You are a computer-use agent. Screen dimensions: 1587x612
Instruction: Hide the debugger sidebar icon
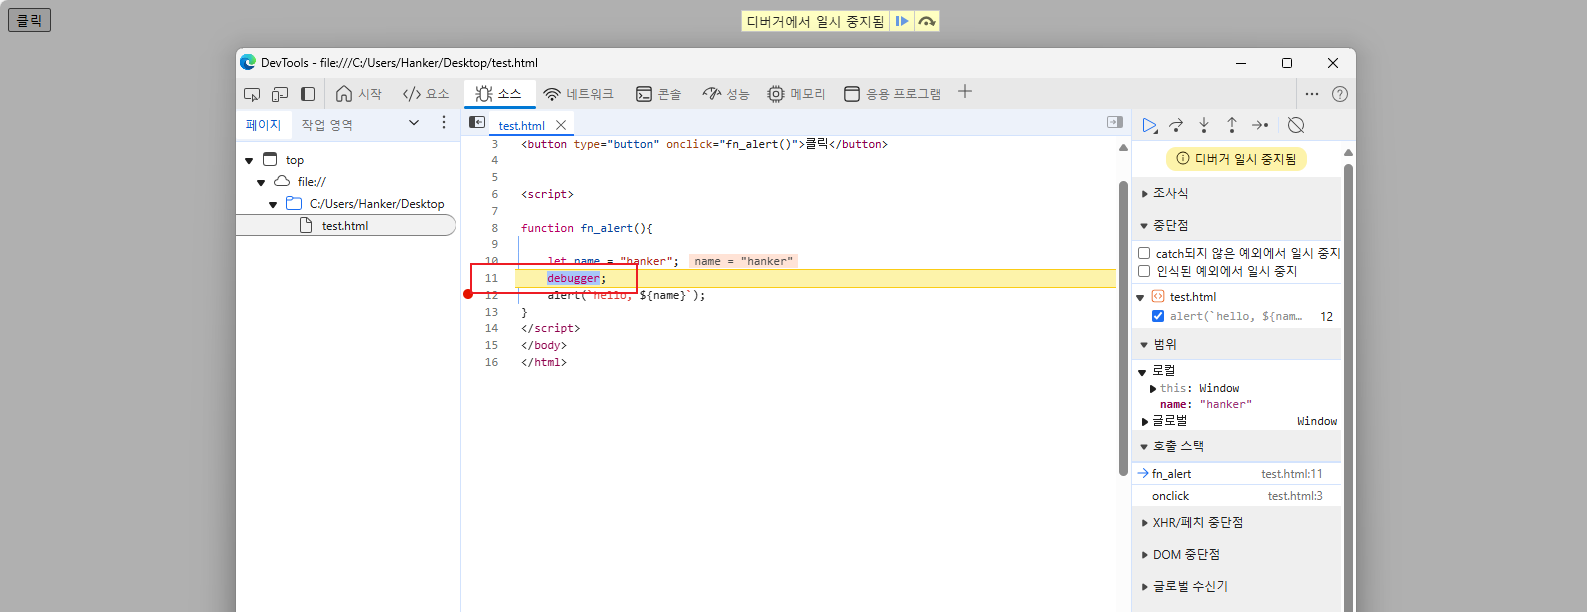(1115, 122)
